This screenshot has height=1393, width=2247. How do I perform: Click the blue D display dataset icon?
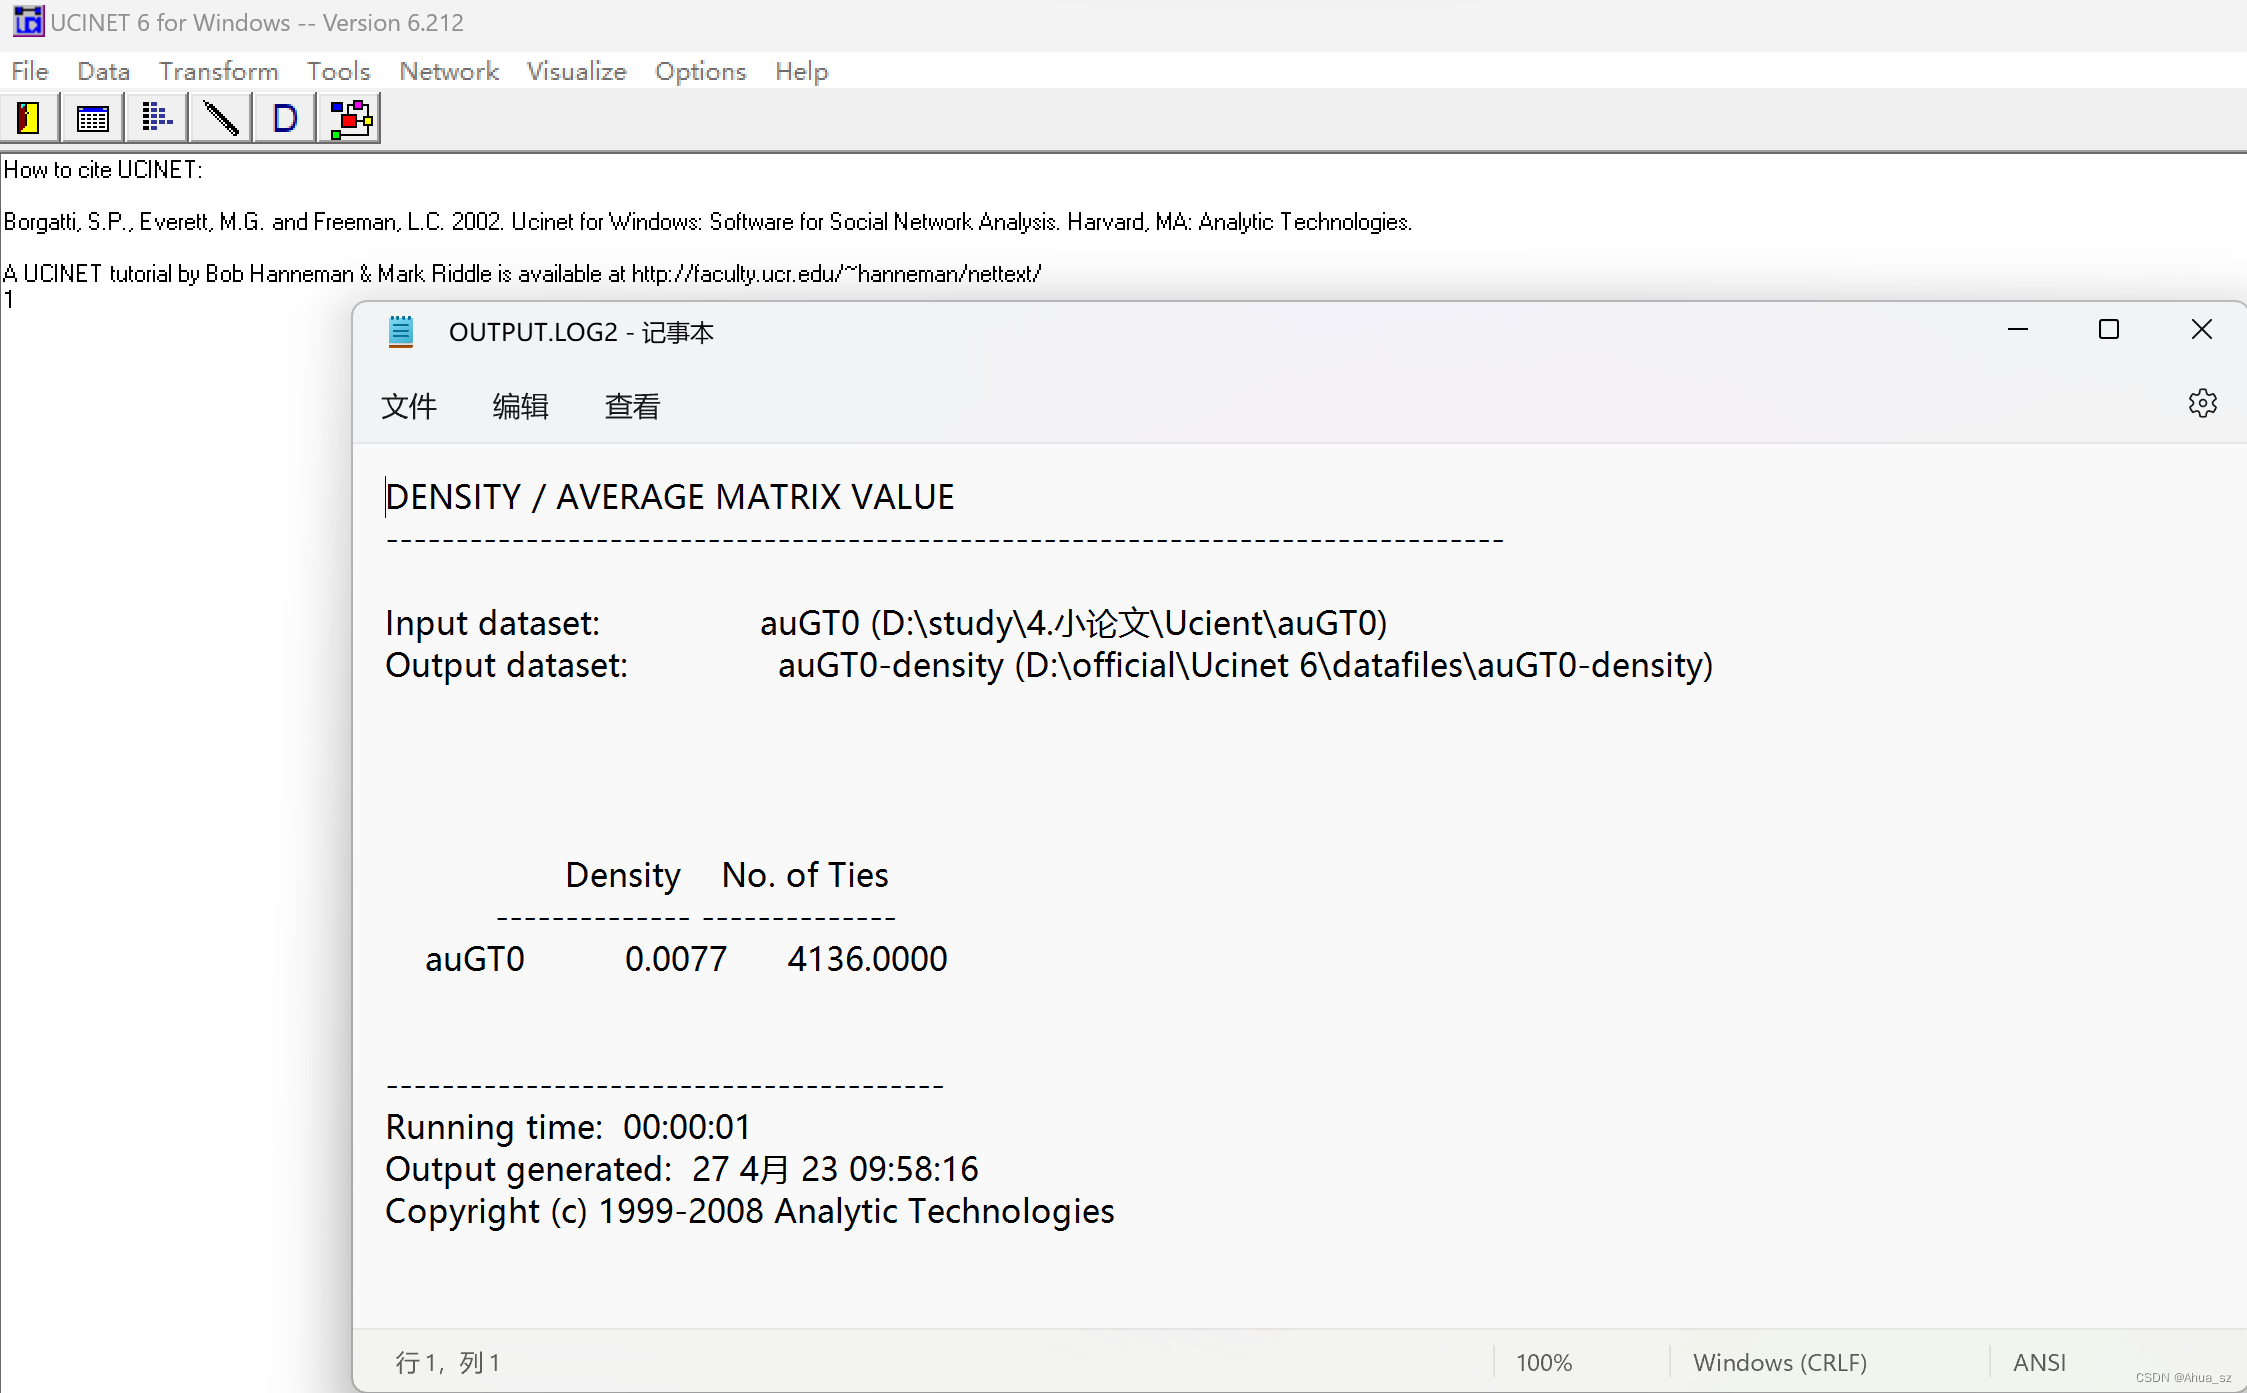(x=284, y=118)
